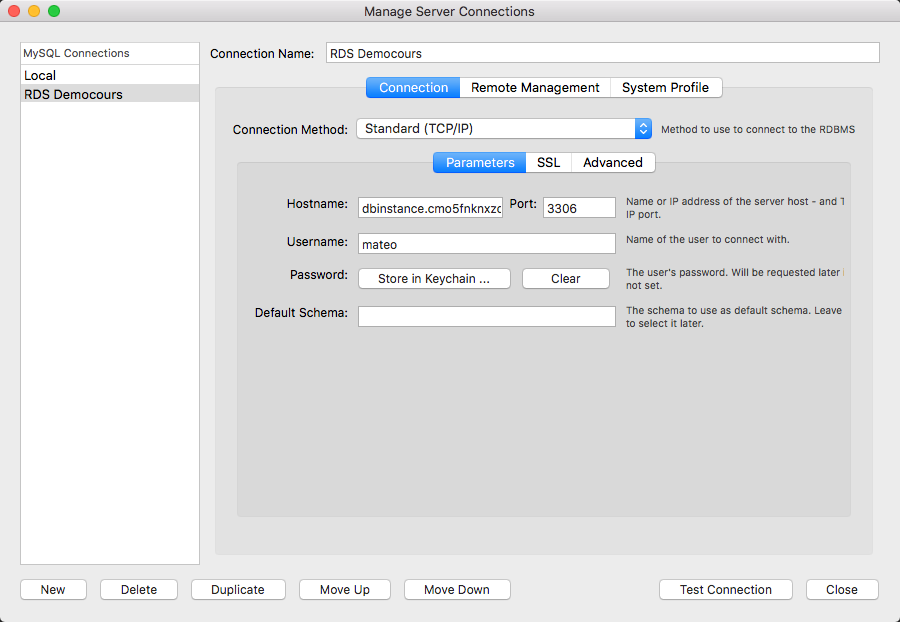Open the System Profile tab
This screenshot has height=622, width=900.
pyautogui.click(x=665, y=88)
